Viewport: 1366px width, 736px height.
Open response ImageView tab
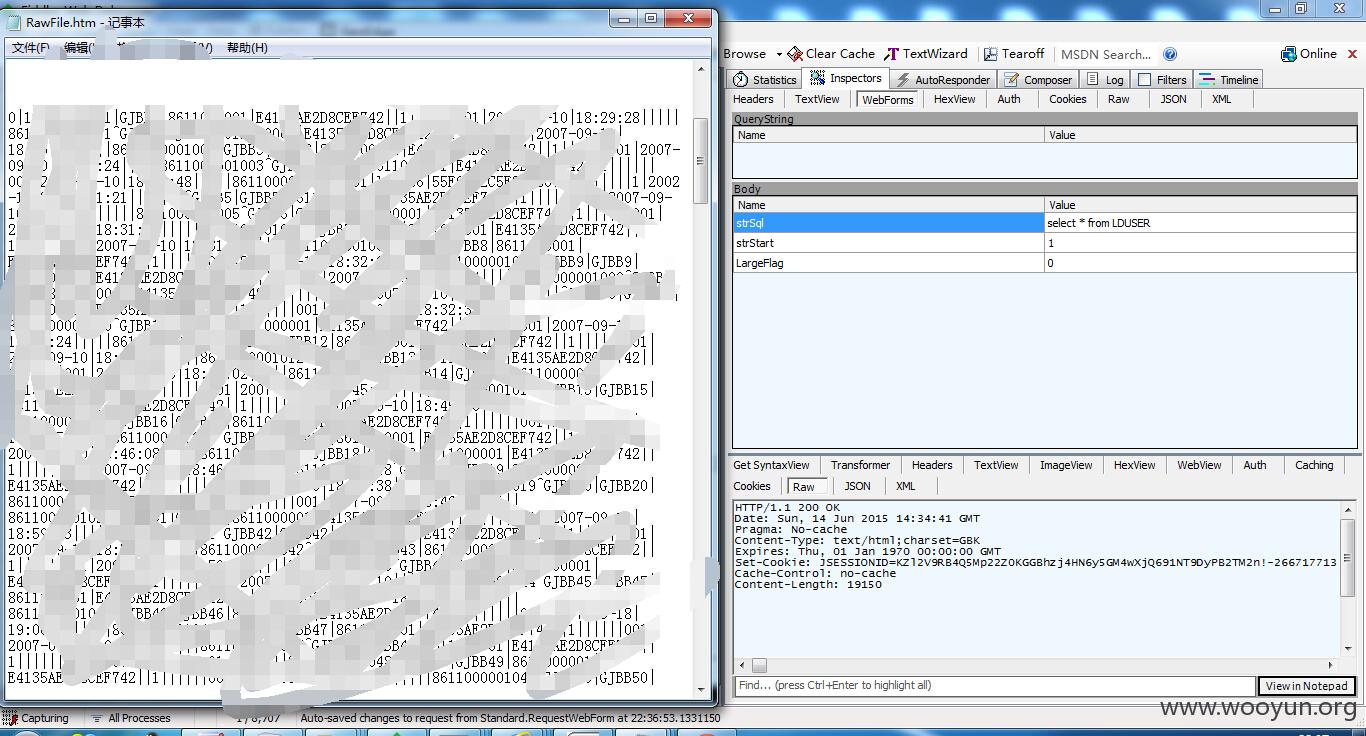[x=1066, y=465]
